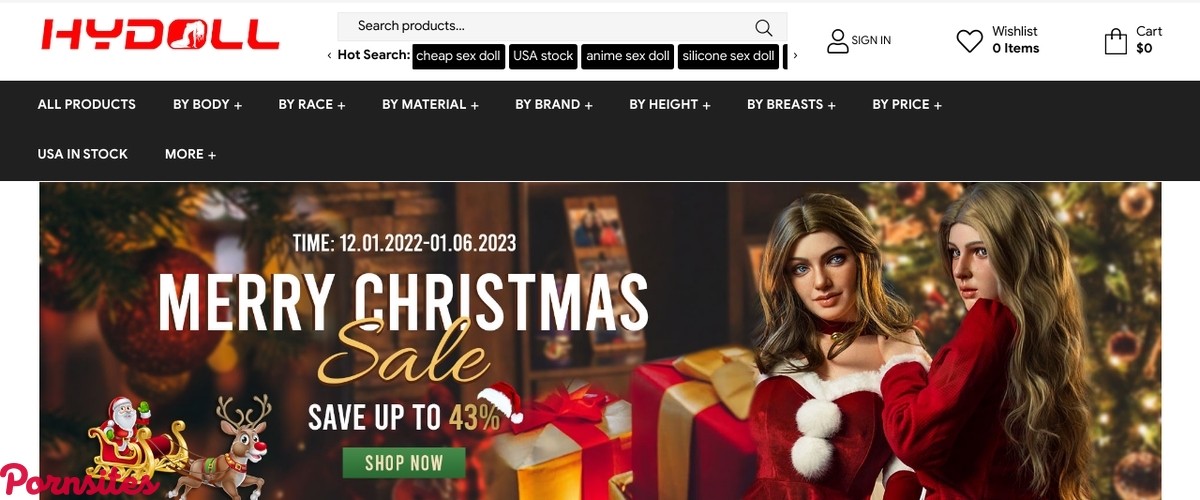The image size is (1200, 500).
Task: Open the BY BRAND menu
Action: (553, 104)
